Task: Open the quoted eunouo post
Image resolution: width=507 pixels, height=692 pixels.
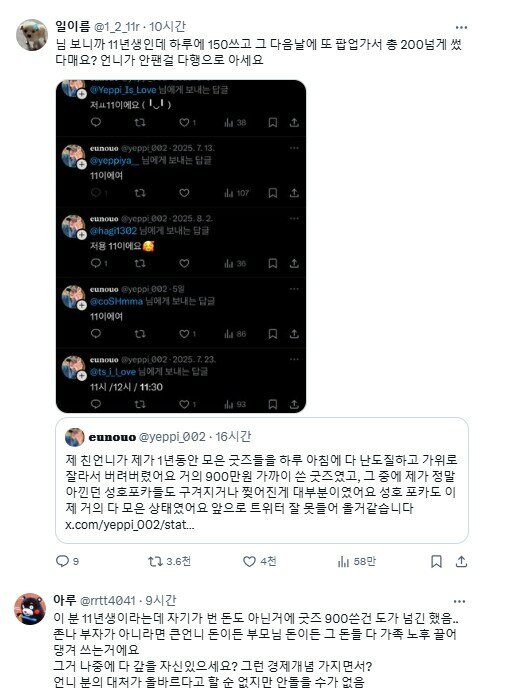Action: click(x=262, y=480)
